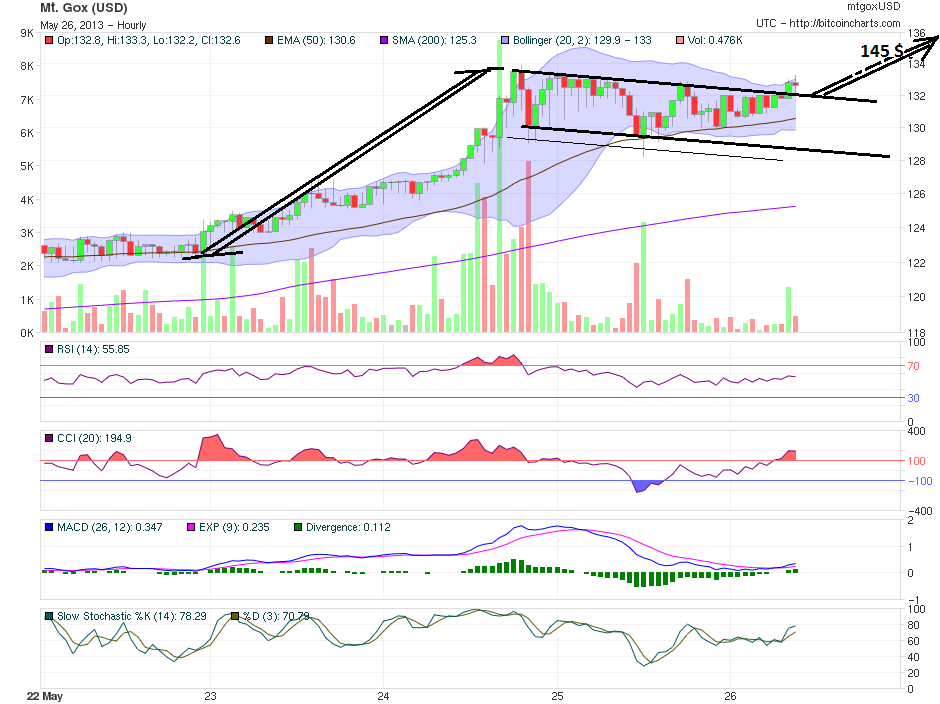Click the '25' date axis label

coord(557,696)
